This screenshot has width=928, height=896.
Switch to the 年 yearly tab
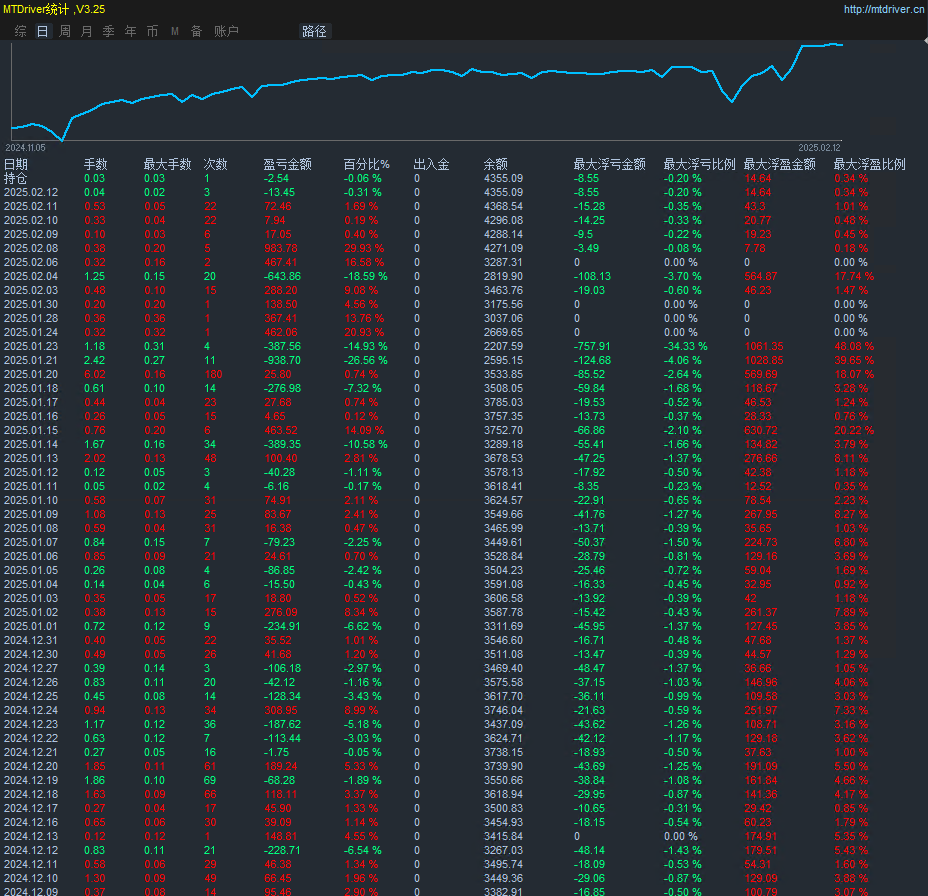coord(130,31)
